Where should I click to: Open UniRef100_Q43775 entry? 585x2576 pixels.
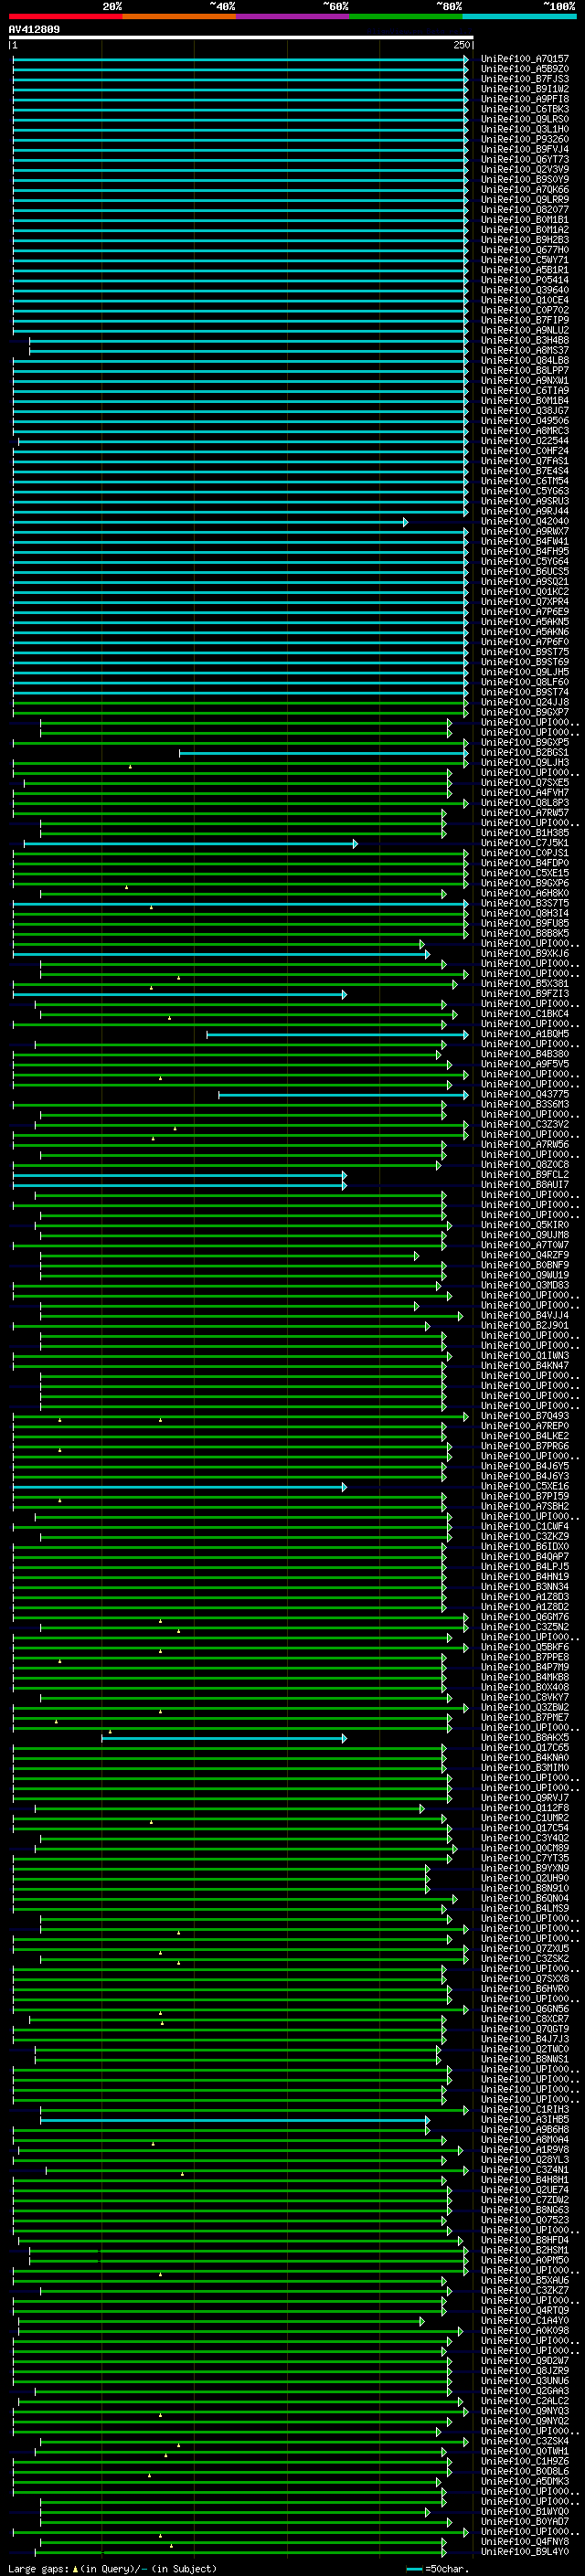(x=525, y=1094)
